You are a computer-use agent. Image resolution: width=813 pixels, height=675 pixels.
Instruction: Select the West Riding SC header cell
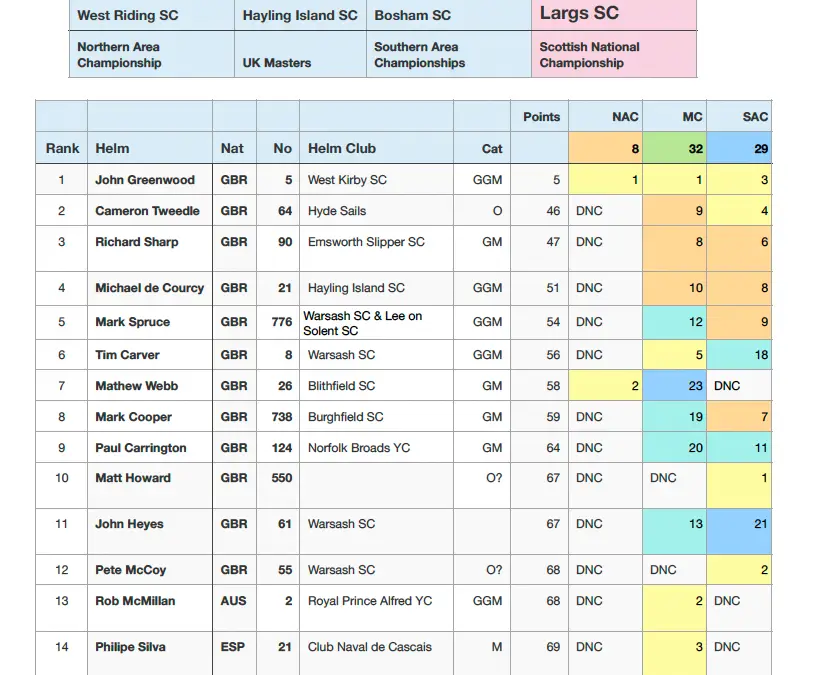pos(151,15)
